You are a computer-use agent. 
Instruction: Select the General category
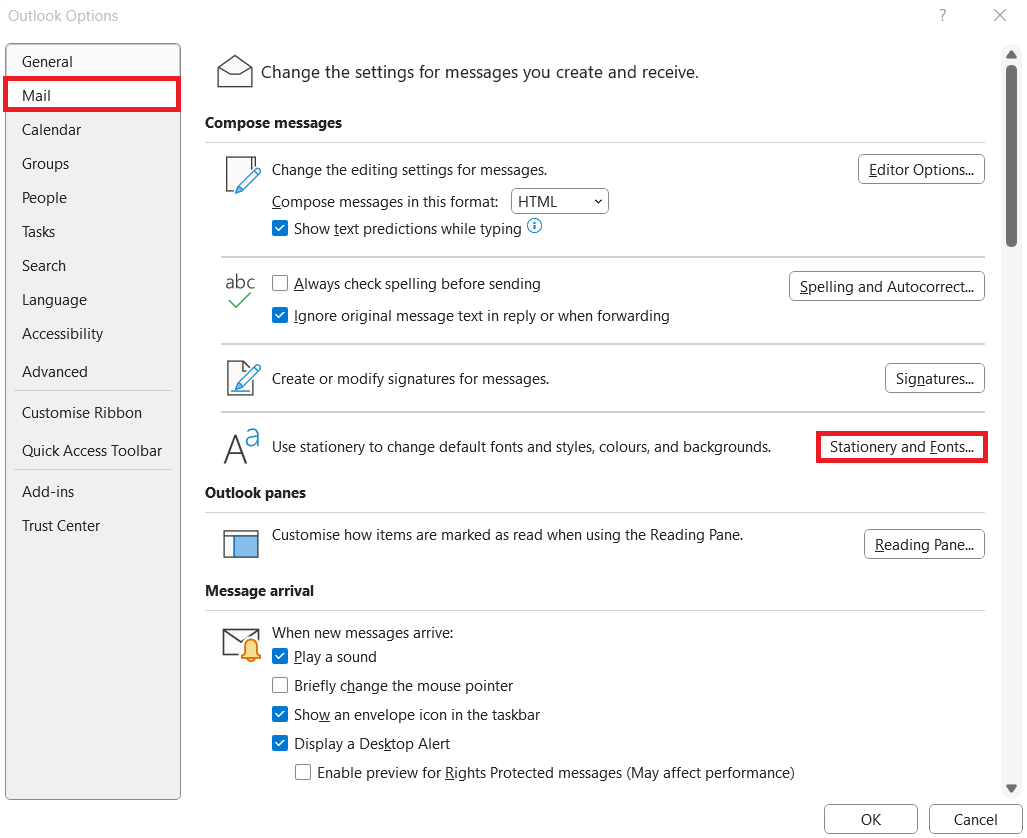[92, 62]
